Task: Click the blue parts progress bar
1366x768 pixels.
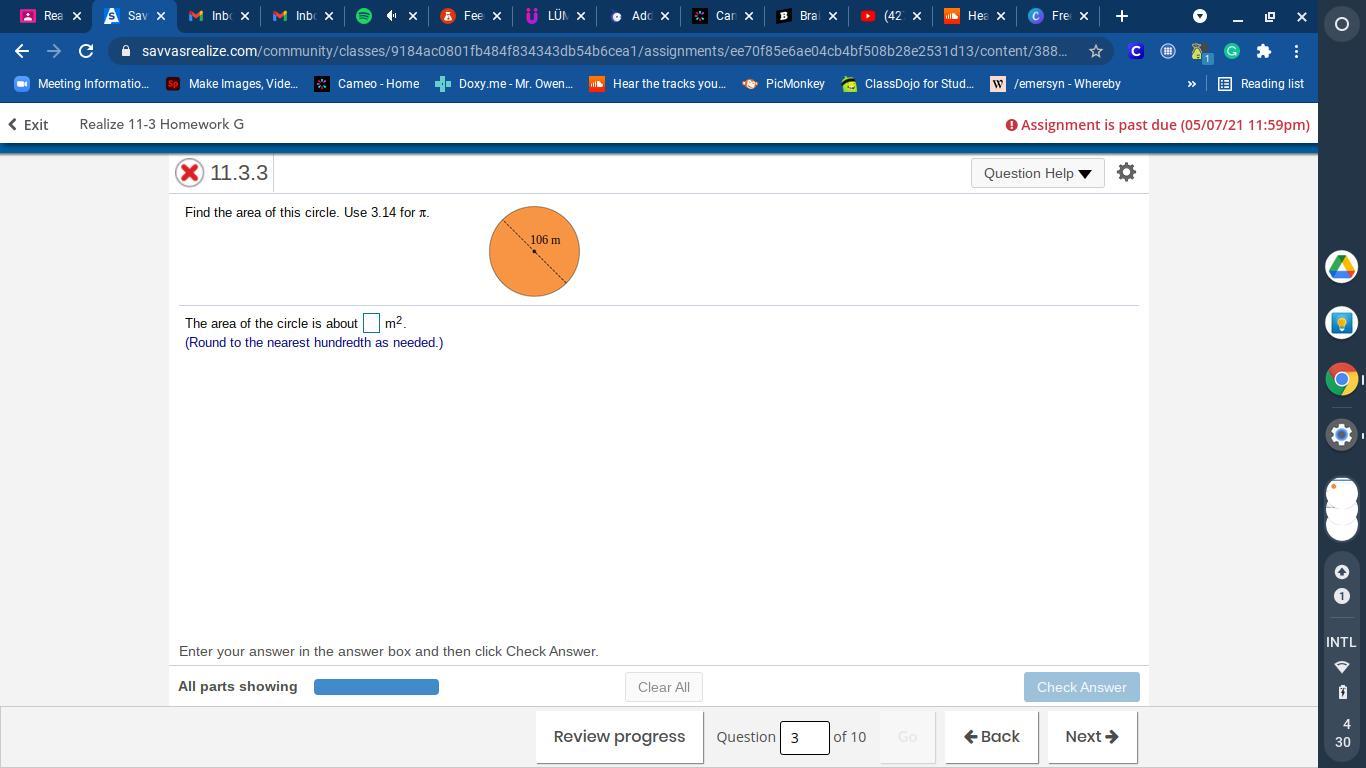Action: pos(376,687)
